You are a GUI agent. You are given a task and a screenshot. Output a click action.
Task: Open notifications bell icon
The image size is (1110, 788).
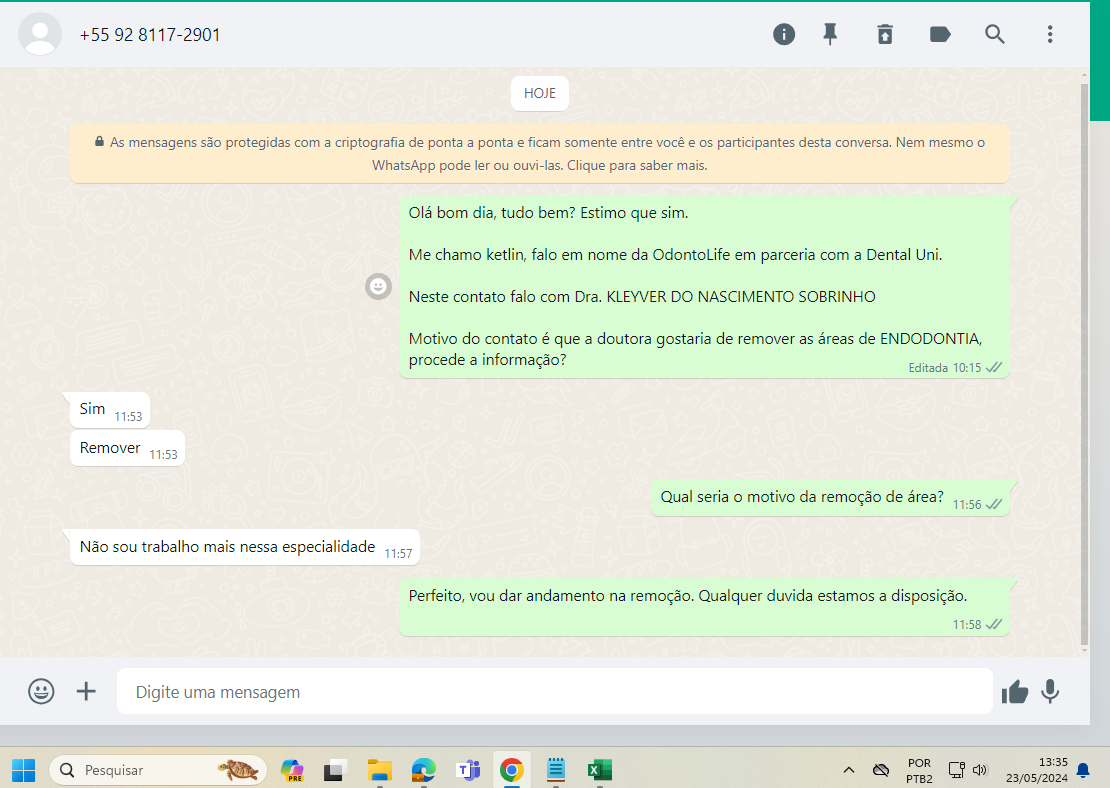1083,770
